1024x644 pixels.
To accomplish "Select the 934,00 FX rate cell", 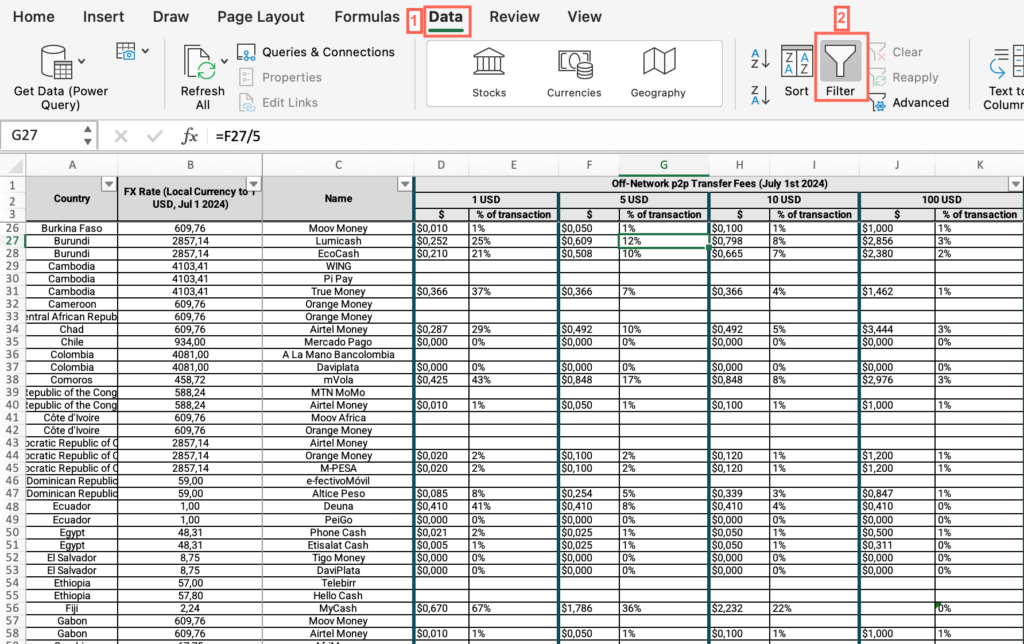I will (x=190, y=342).
